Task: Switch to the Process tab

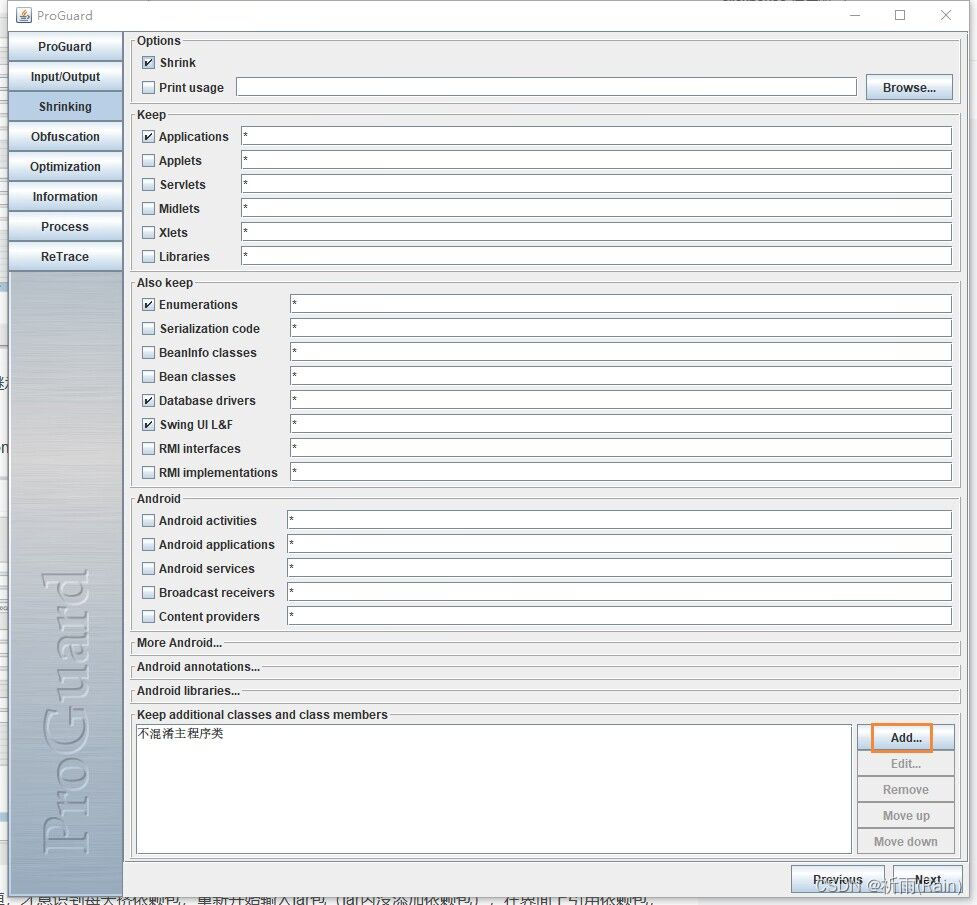Action: (x=65, y=226)
